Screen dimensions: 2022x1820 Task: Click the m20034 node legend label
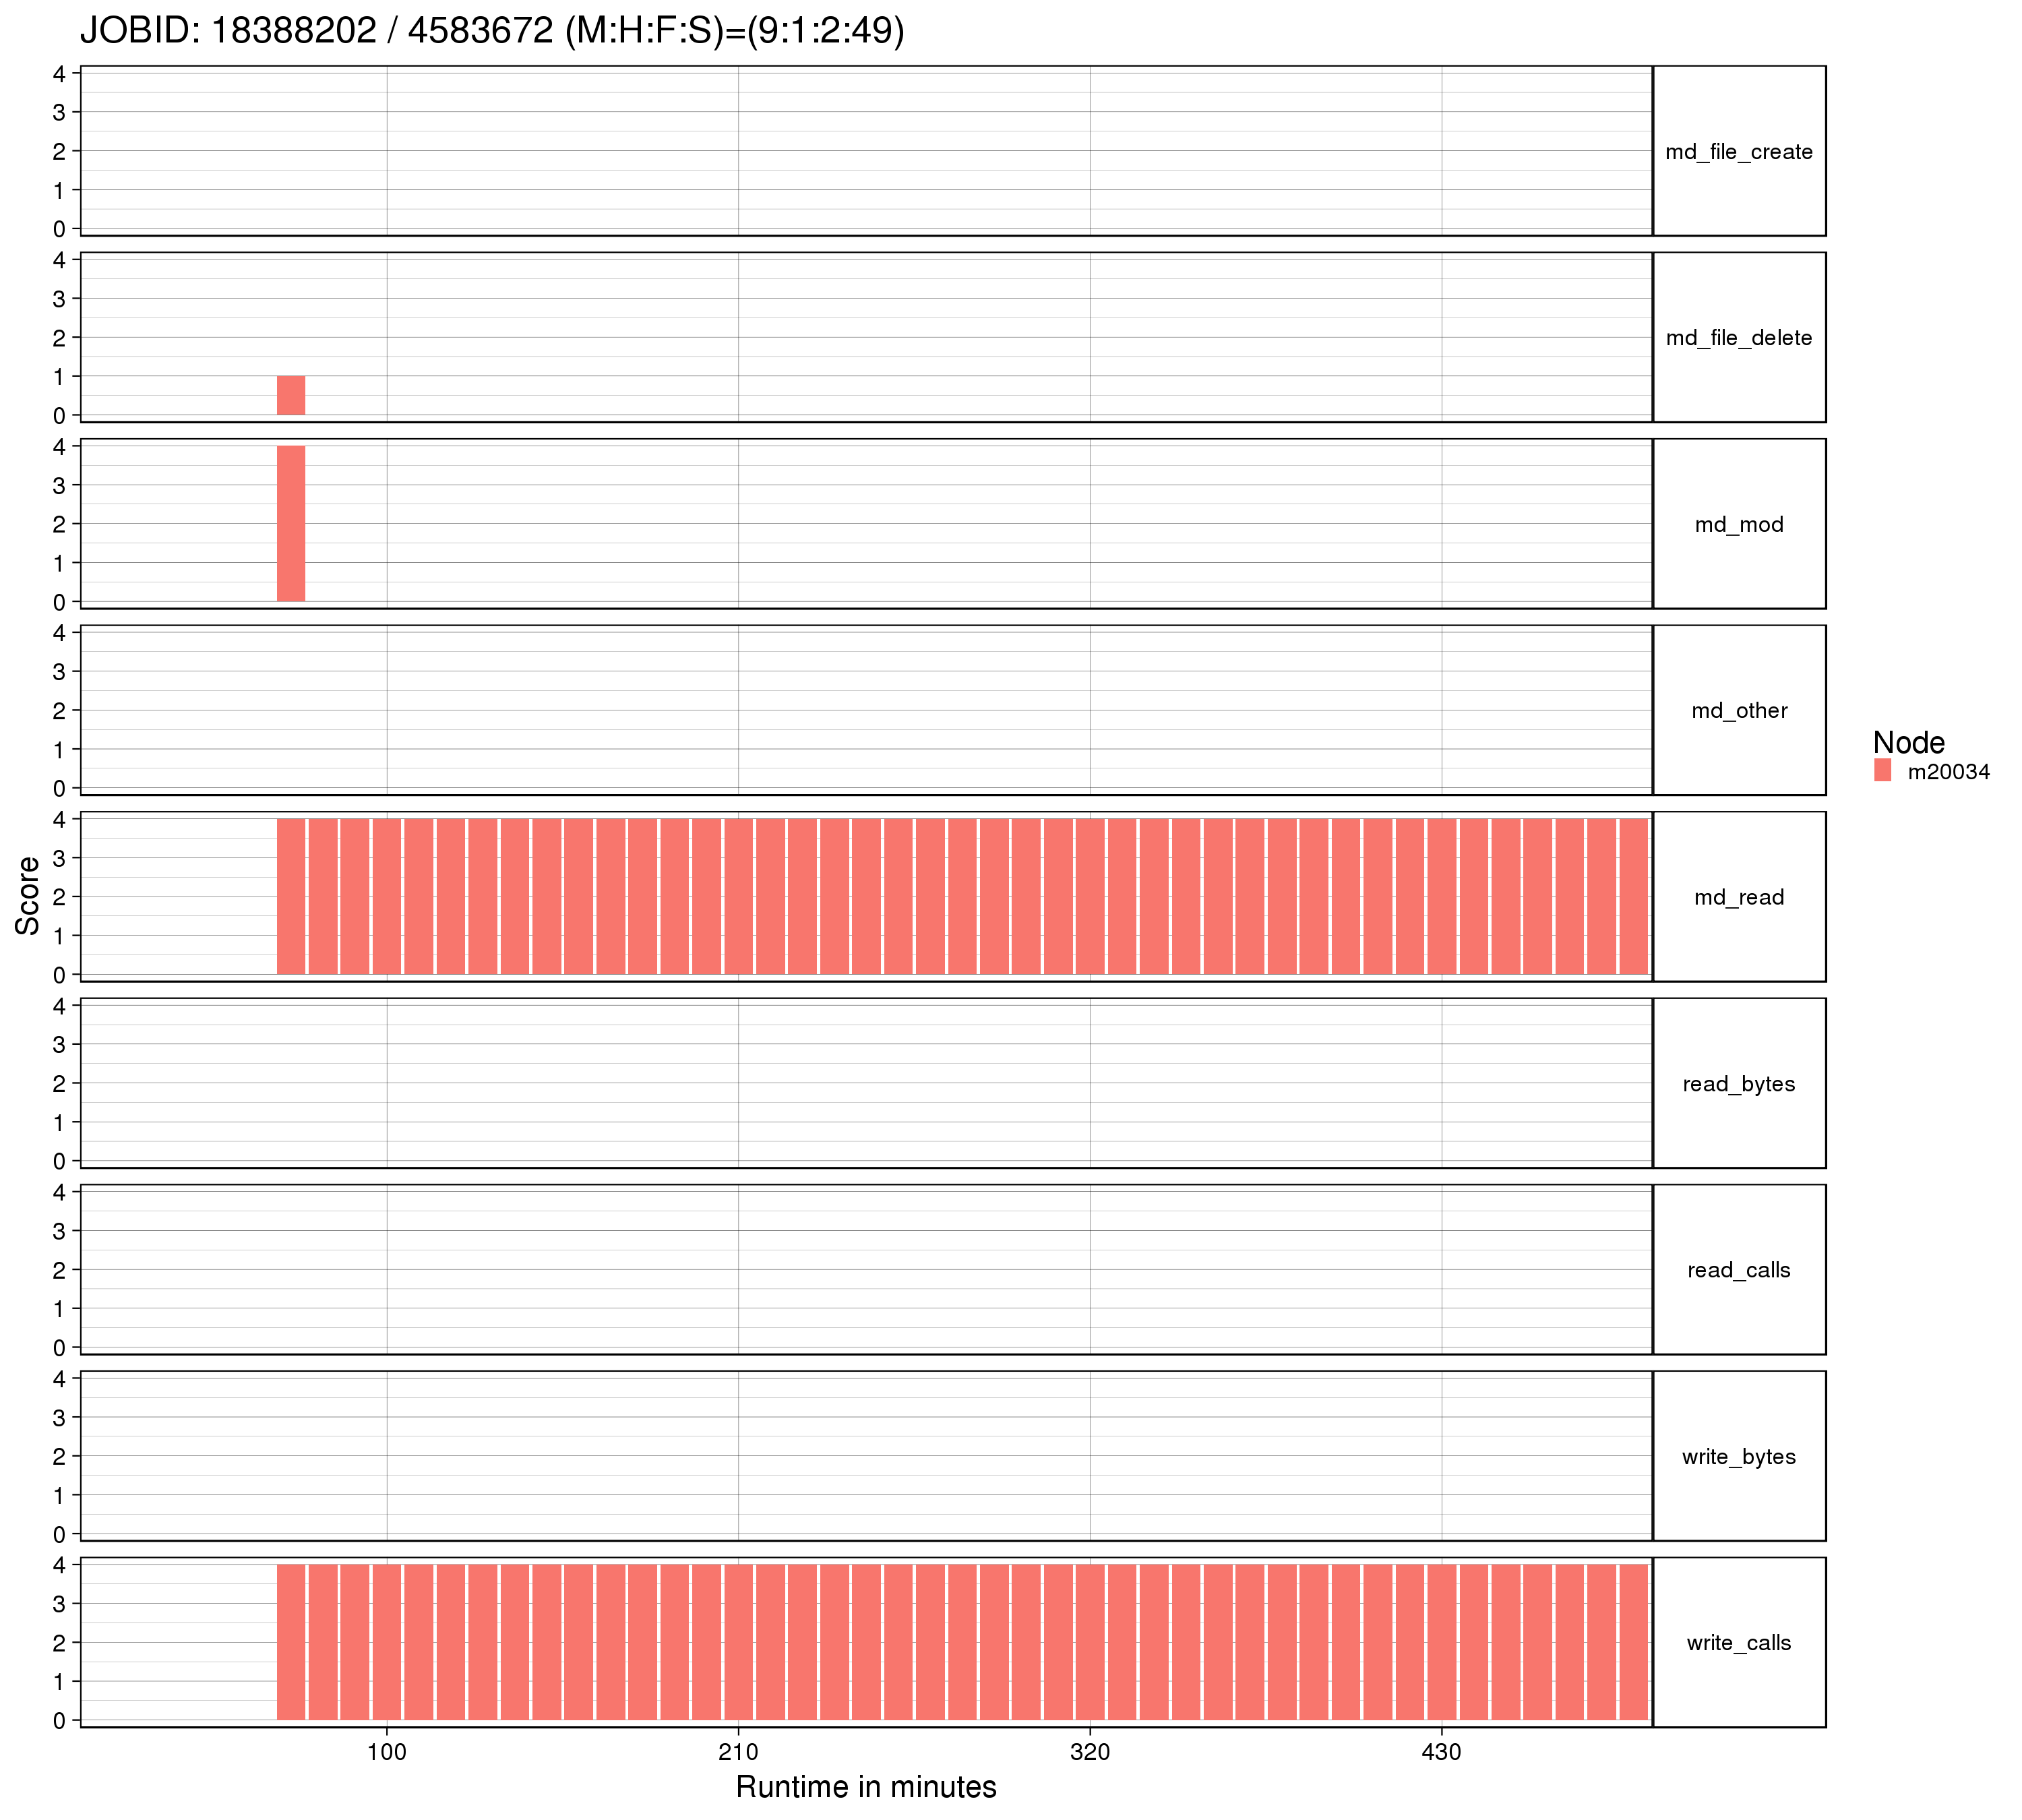pyautogui.click(x=1948, y=772)
